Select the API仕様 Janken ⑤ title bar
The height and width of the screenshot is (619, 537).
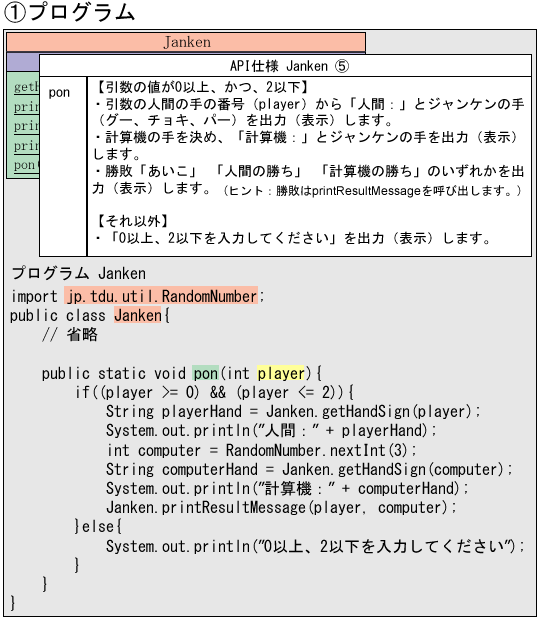point(285,66)
